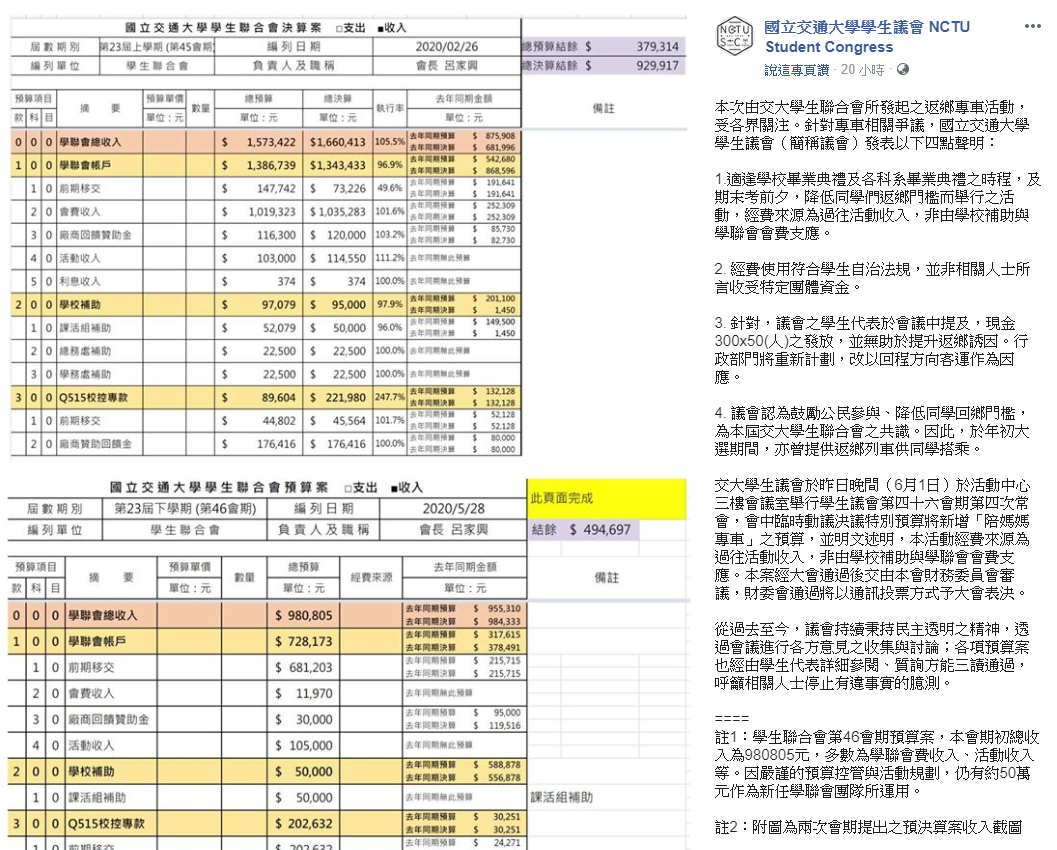Click the 147,742 前期移交 budget value

(276, 189)
